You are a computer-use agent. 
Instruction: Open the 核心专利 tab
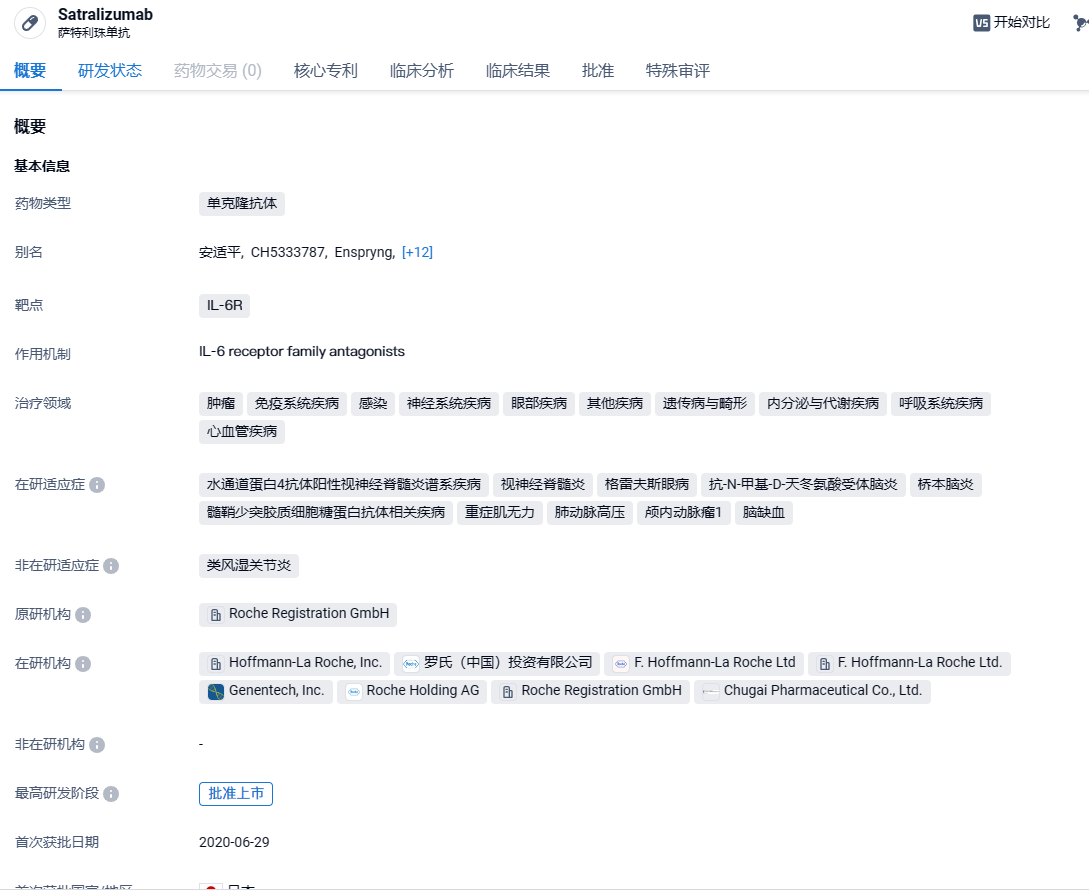coord(326,71)
